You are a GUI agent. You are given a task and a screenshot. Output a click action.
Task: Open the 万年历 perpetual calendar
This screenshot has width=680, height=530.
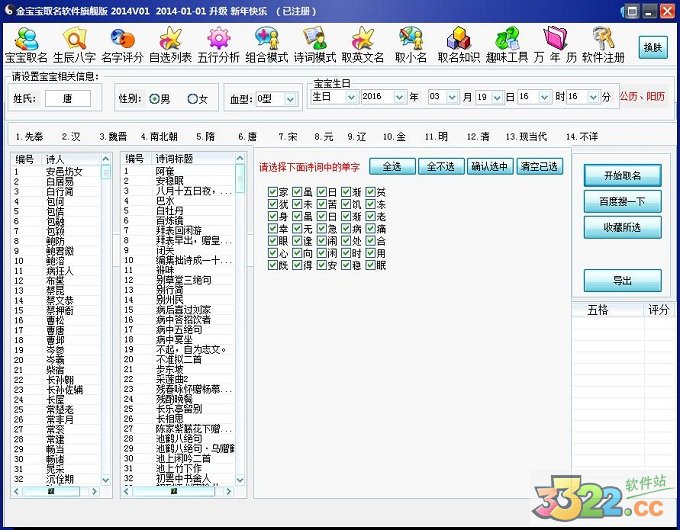coord(555,45)
